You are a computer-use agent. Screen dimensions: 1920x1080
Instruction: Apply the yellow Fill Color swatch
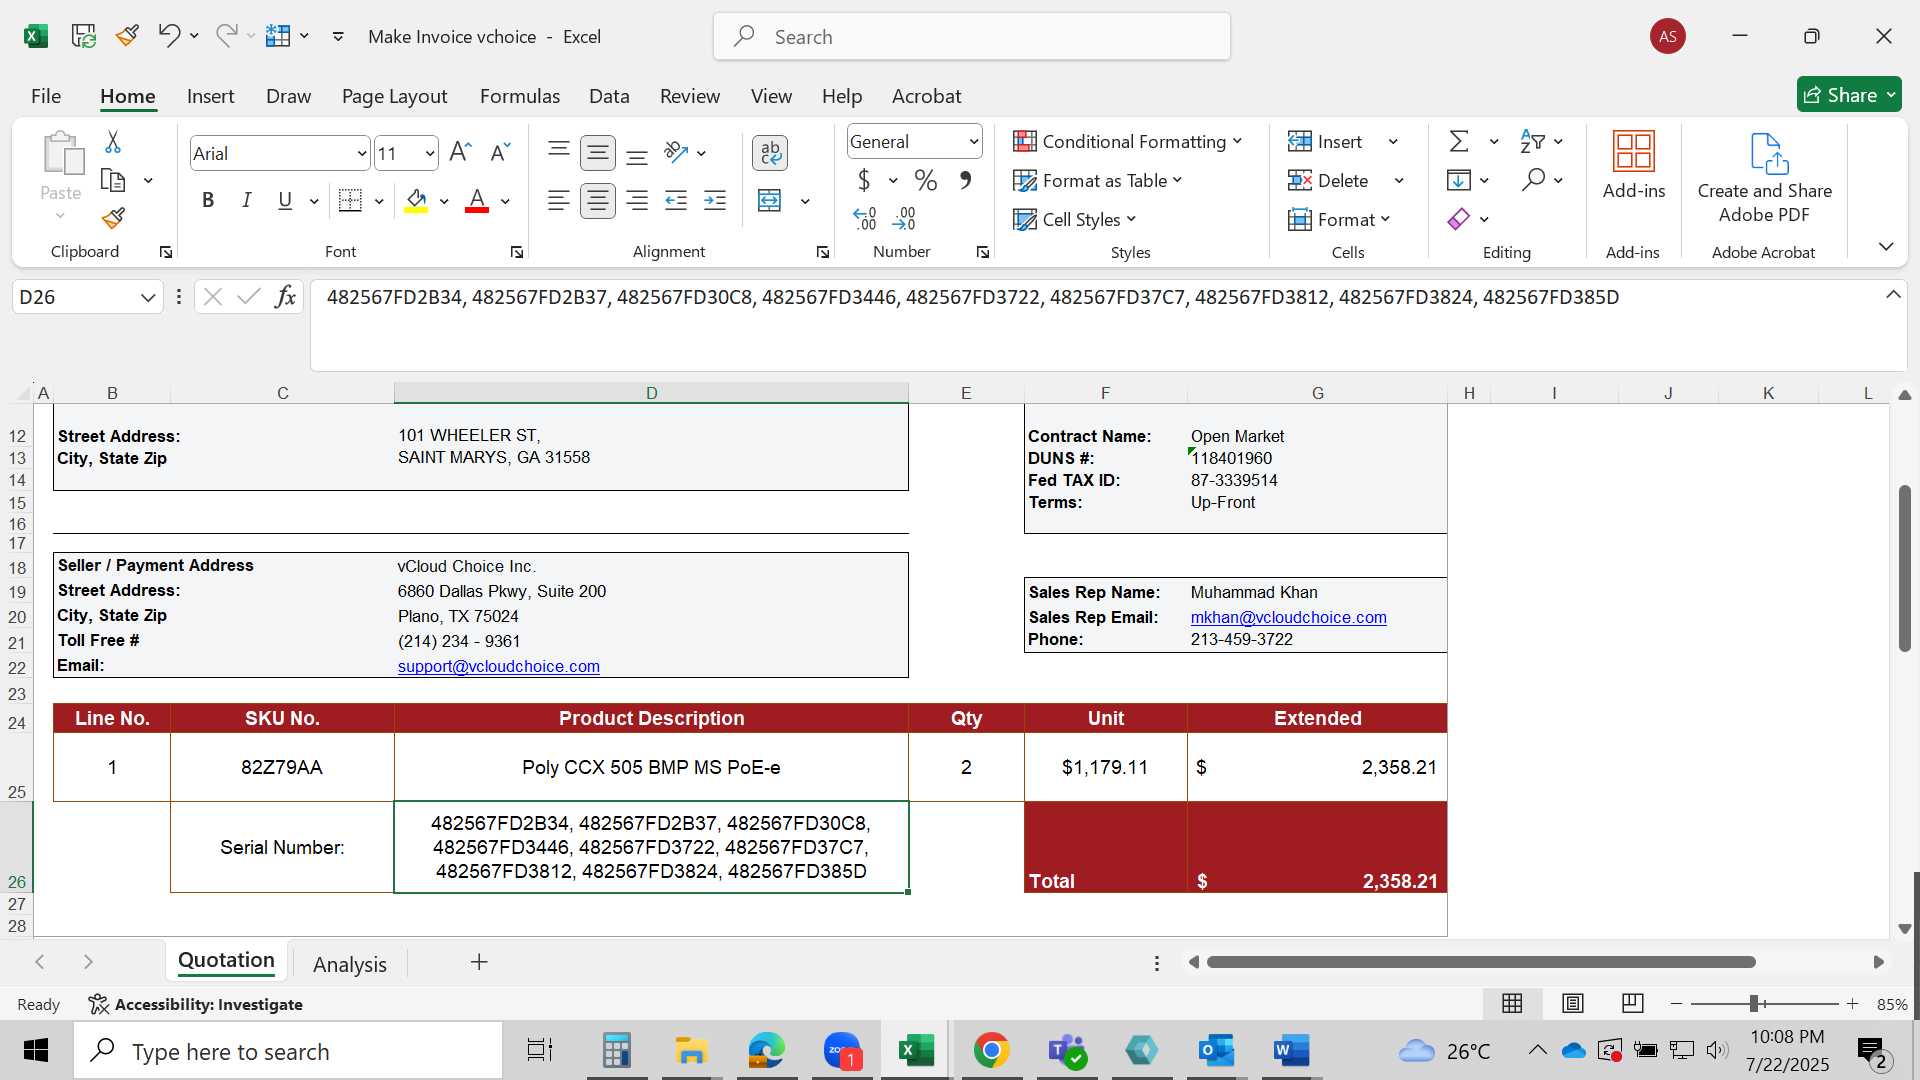click(416, 201)
